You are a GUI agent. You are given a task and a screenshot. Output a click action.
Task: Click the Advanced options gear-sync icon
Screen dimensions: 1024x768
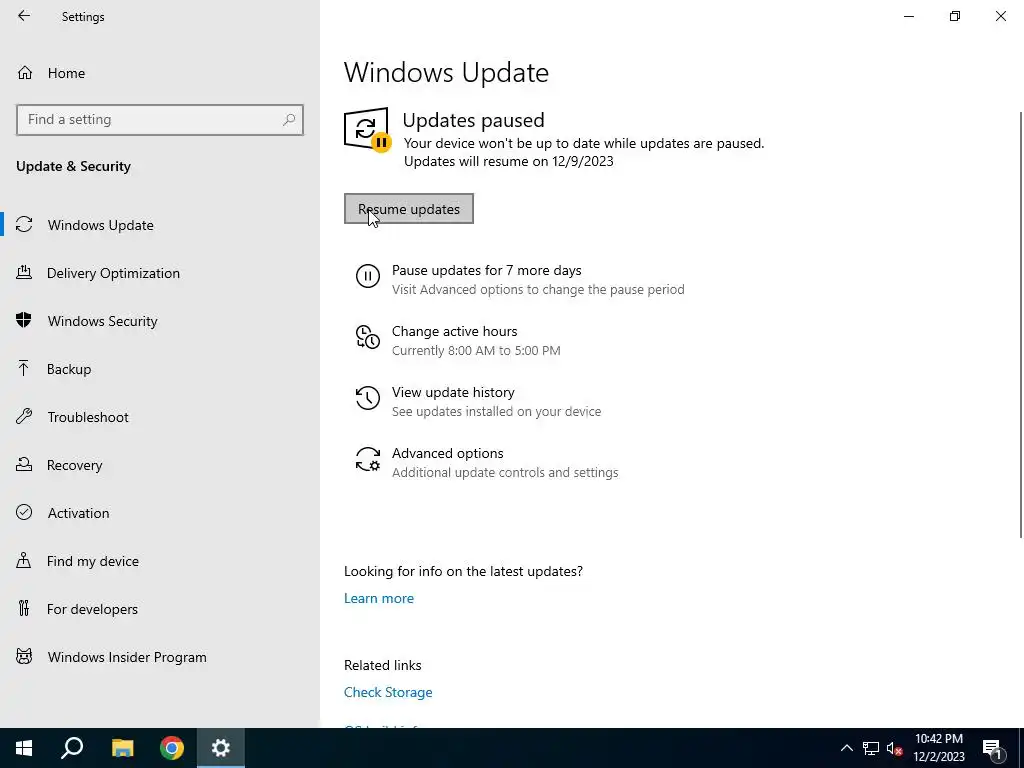tap(368, 459)
